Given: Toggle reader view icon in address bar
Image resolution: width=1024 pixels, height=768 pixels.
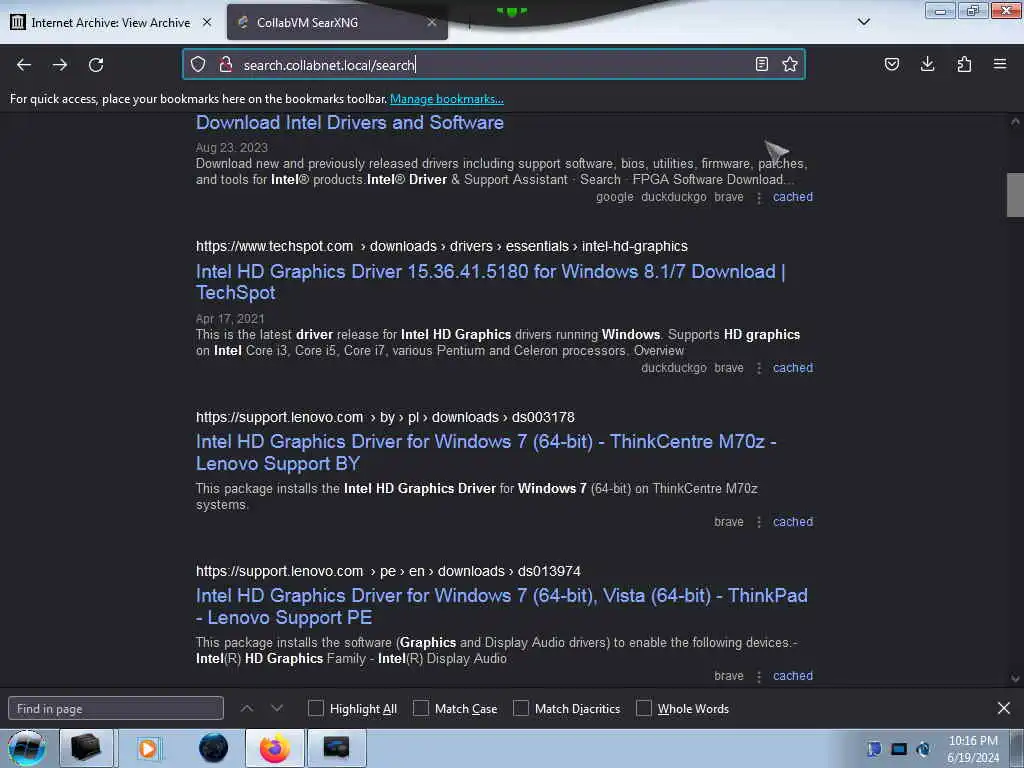Looking at the screenshot, I should click(x=761, y=64).
